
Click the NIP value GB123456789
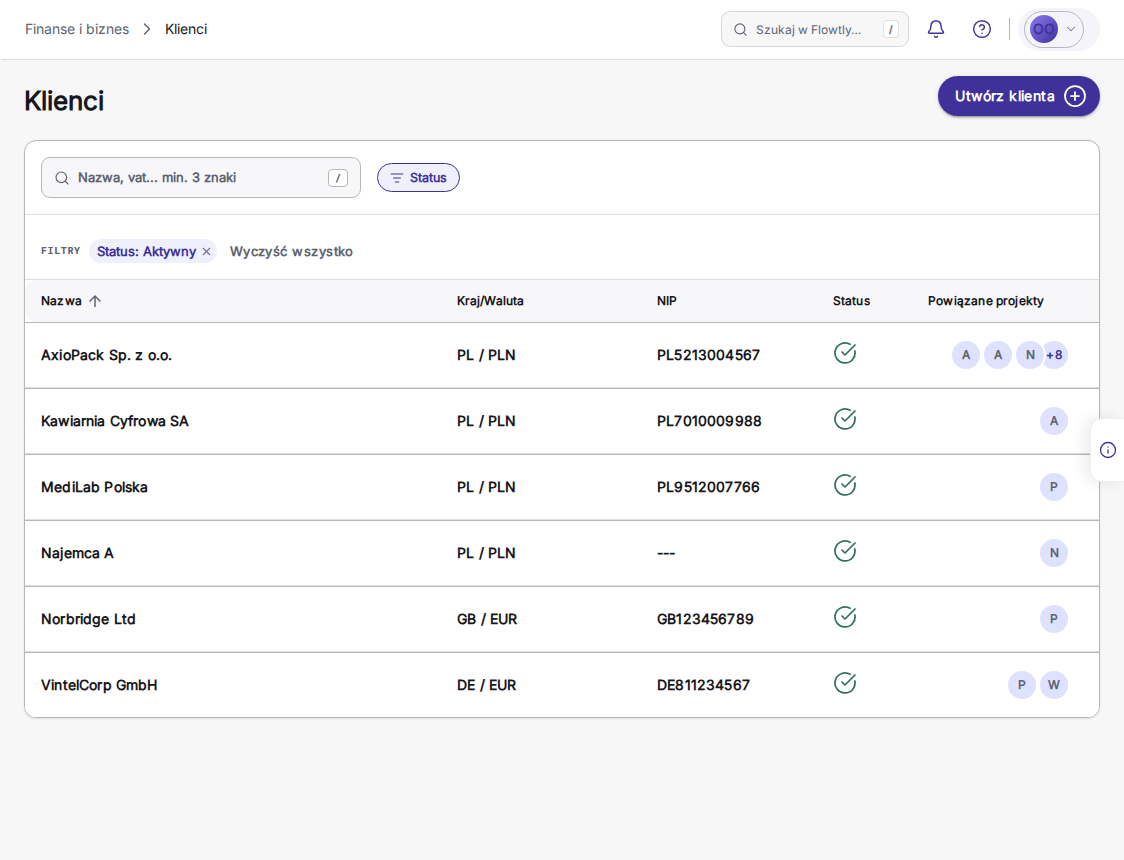coord(705,619)
